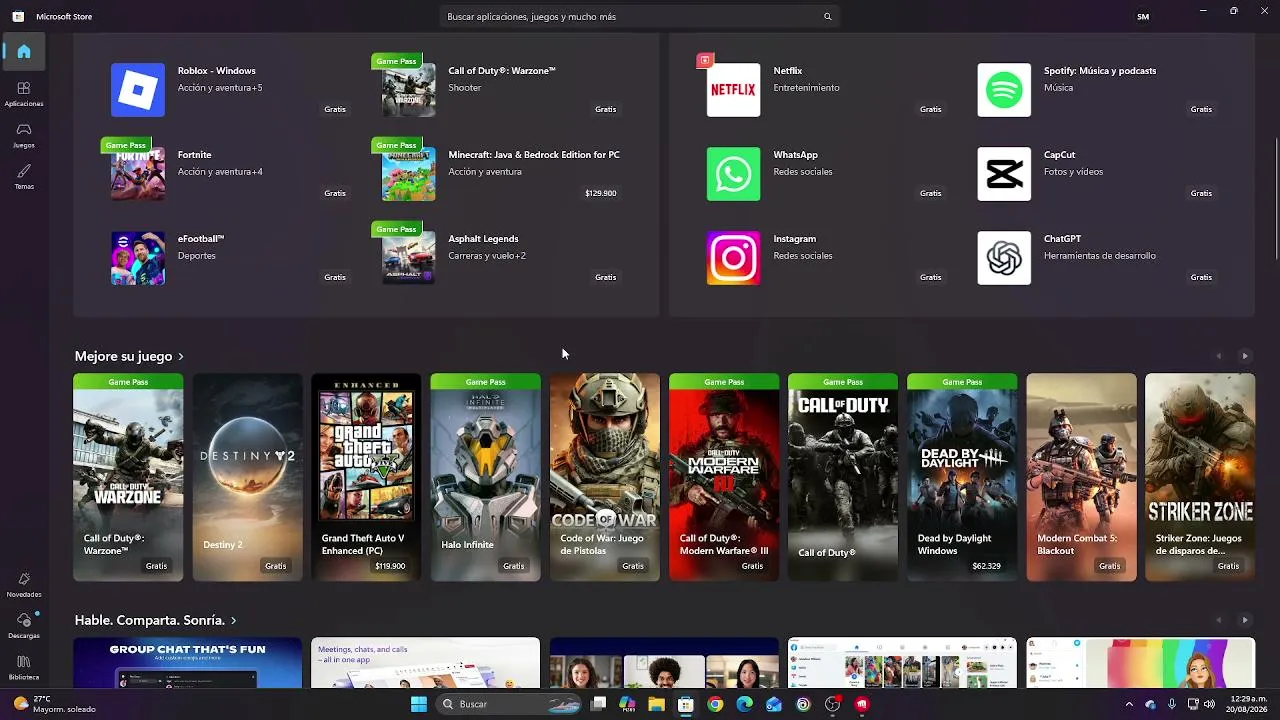1280x720 pixels.
Task: Open the Descargas section
Action: 24,626
